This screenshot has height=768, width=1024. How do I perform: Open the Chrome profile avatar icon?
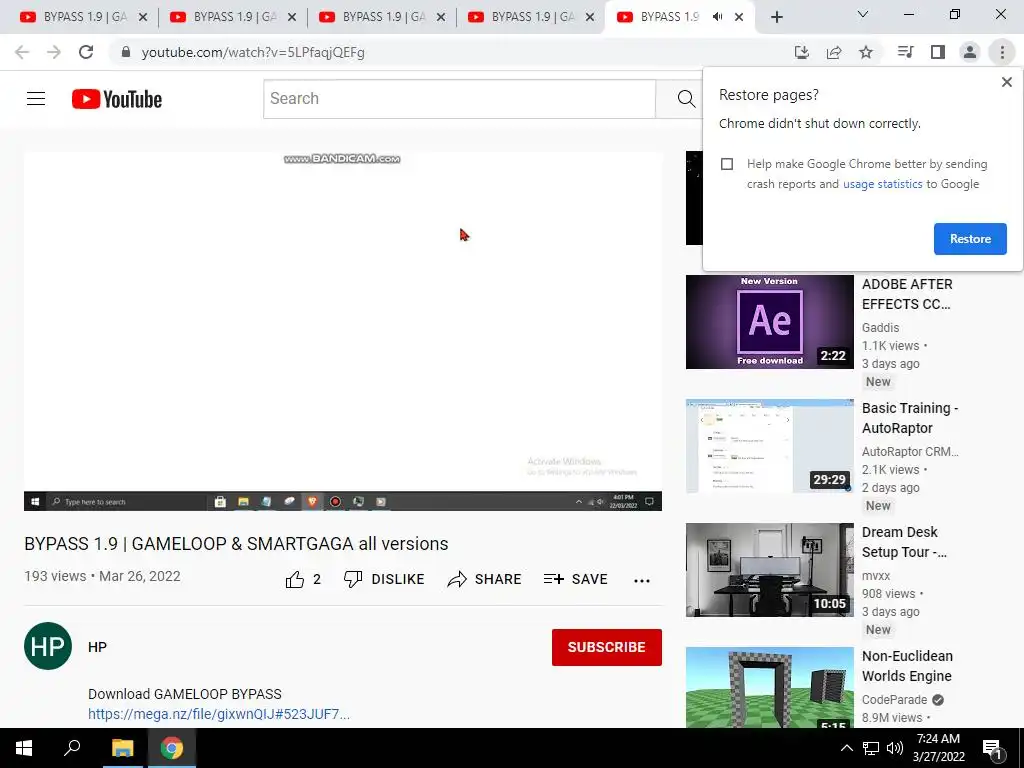tap(970, 52)
